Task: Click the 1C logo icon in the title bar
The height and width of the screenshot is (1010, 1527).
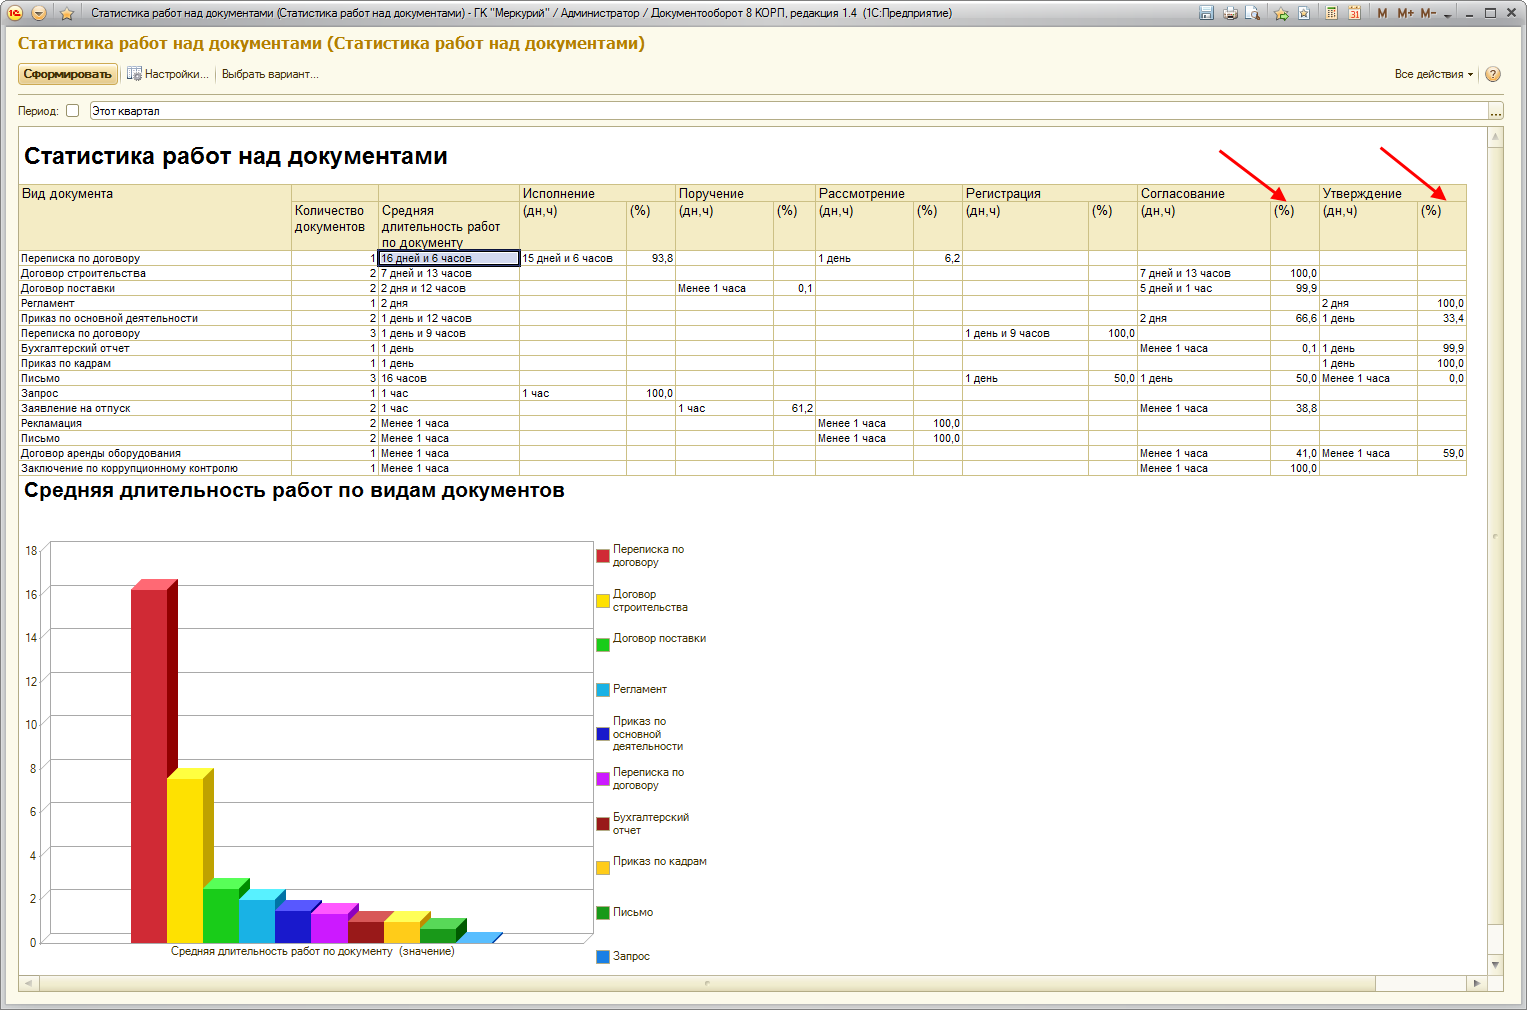Action: [15, 13]
